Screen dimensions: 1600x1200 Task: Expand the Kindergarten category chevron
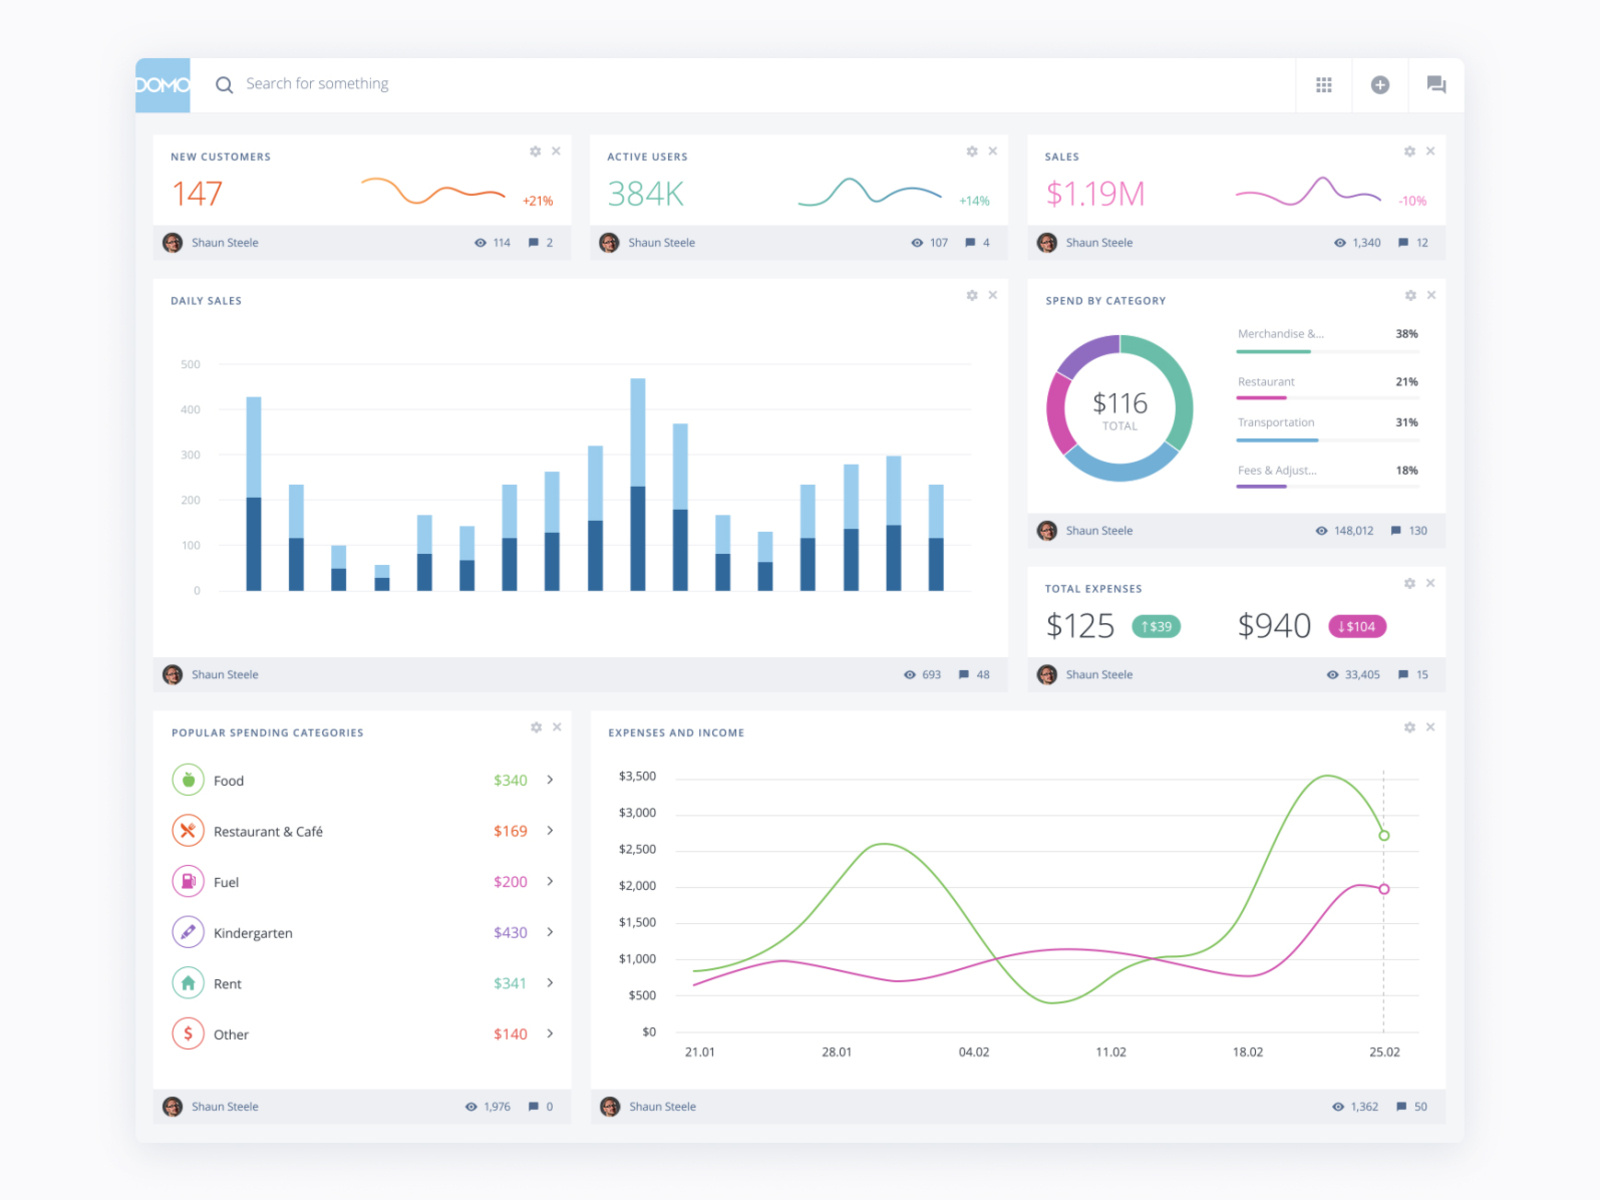550,932
